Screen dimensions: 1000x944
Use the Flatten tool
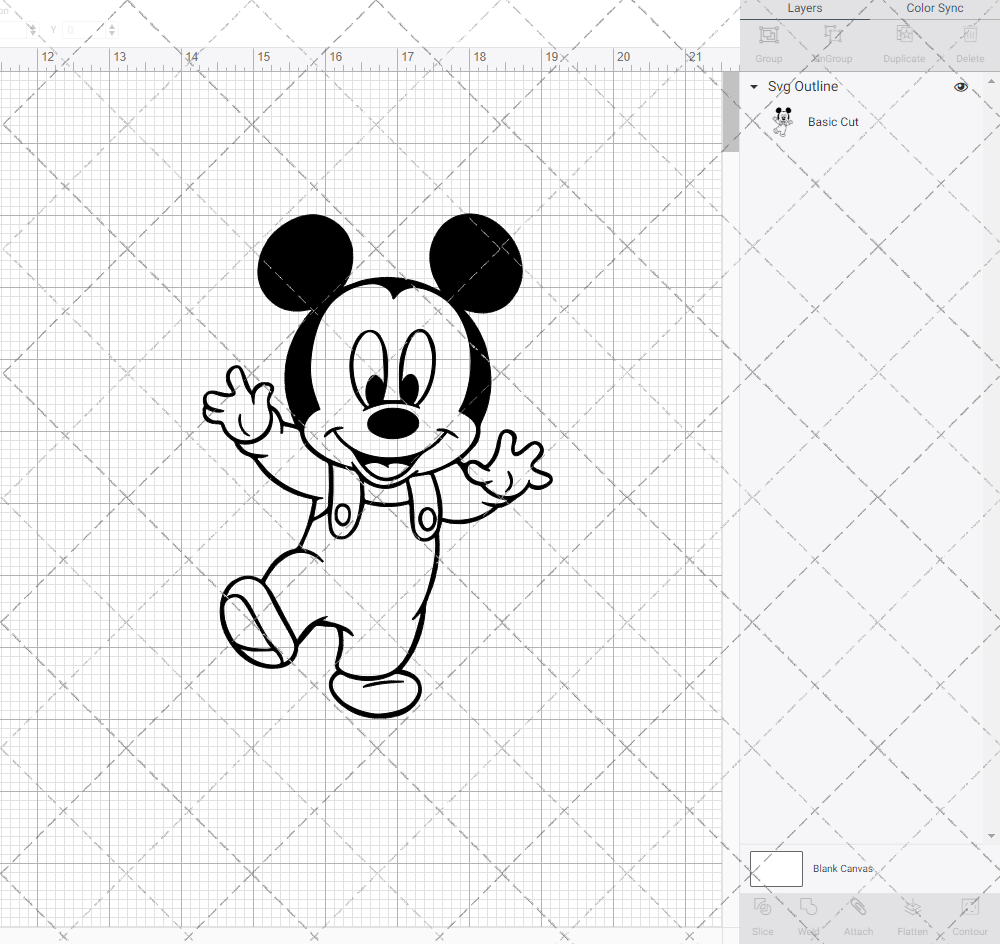(912, 915)
